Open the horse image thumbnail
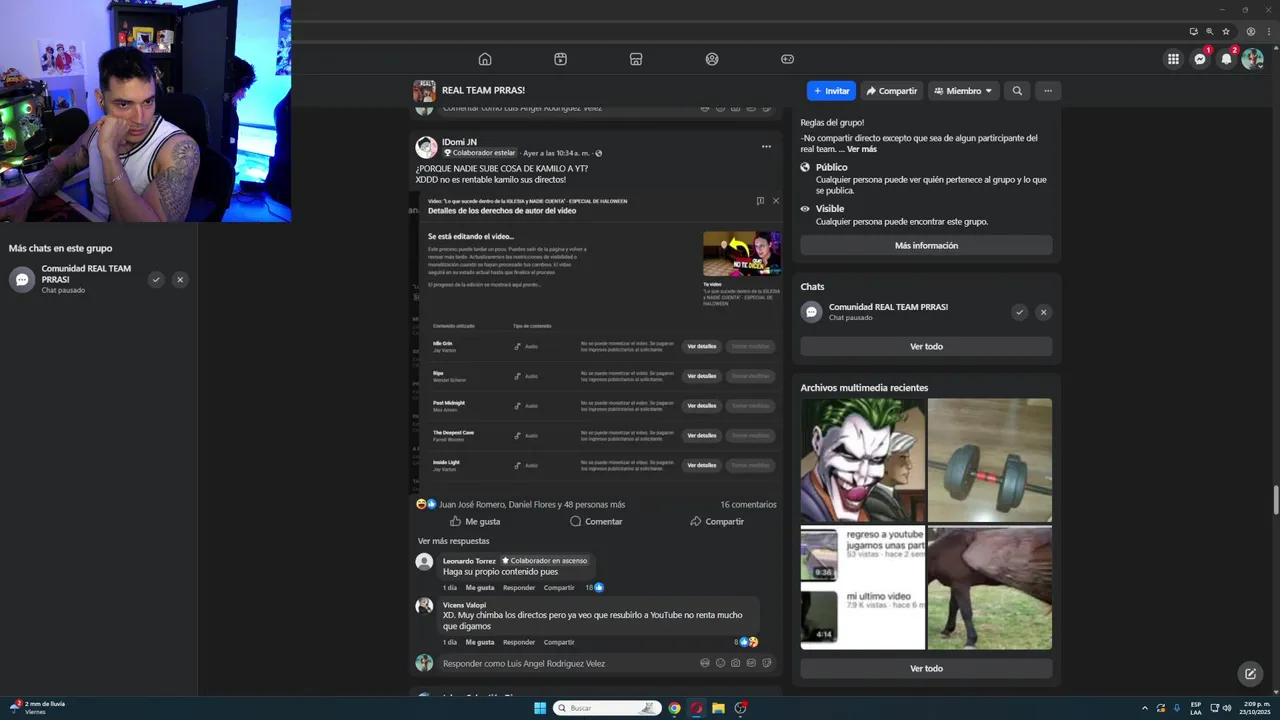The height and width of the screenshot is (720, 1280). click(990, 588)
